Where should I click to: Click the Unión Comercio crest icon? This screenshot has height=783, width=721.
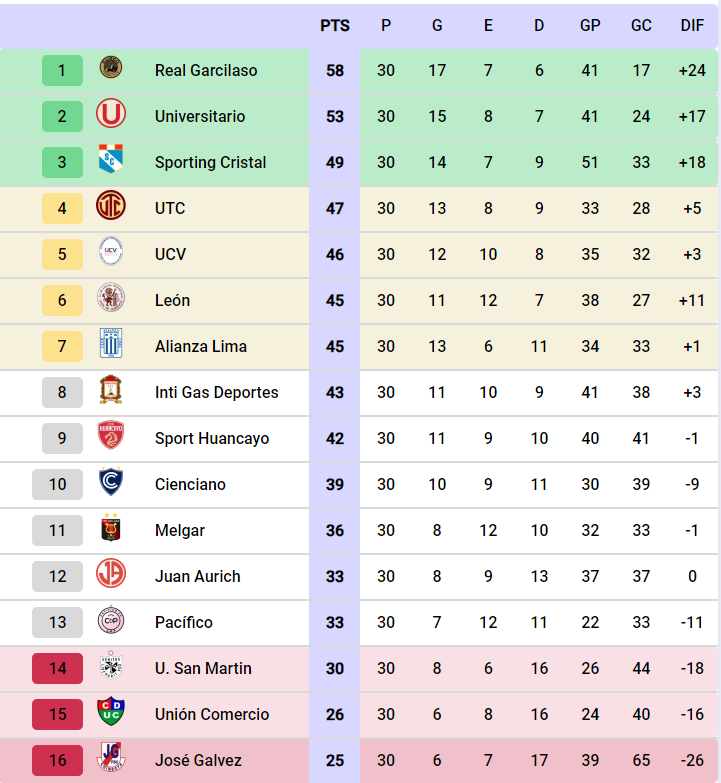[x=111, y=713]
